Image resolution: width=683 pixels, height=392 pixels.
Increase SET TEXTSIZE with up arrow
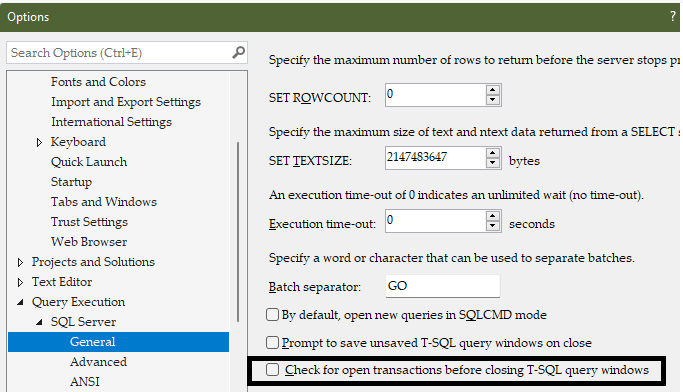tap(492, 153)
